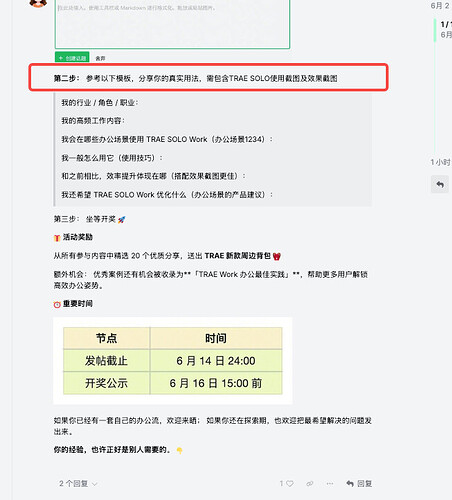Click the like count number 1
This screenshot has height=500, width=452.
pyautogui.click(x=281, y=483)
